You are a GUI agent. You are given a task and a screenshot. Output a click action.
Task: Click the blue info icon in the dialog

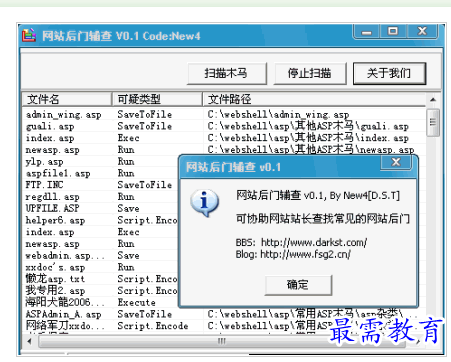pyautogui.click(x=205, y=203)
